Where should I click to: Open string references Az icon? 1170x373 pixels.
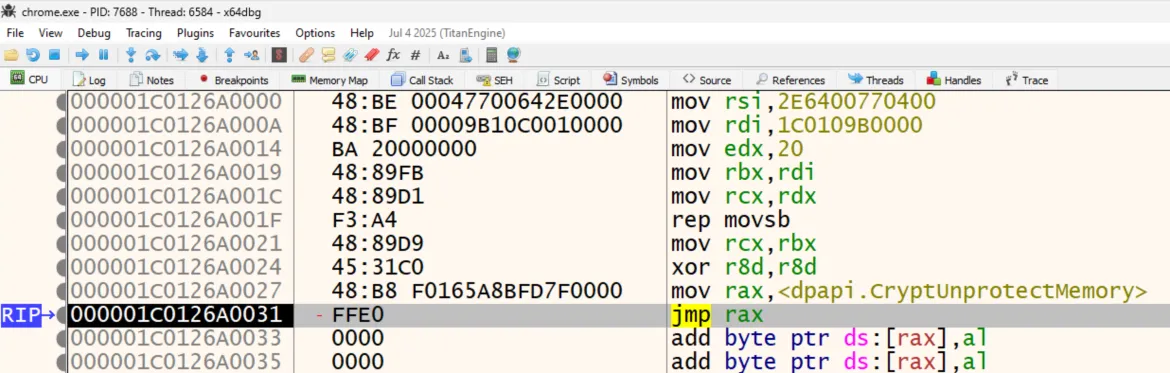pos(443,55)
